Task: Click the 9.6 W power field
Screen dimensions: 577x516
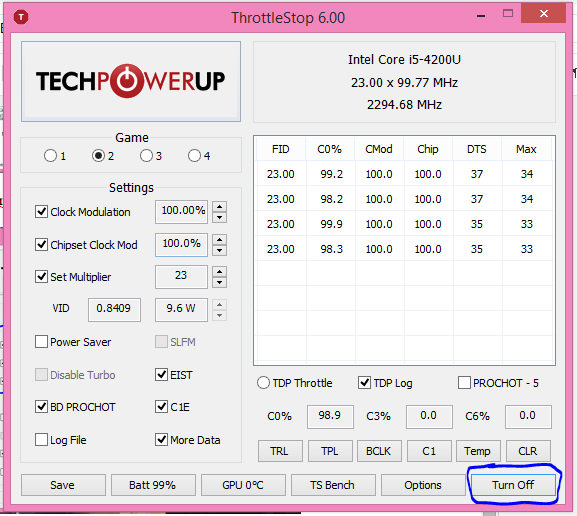Action: 181,310
